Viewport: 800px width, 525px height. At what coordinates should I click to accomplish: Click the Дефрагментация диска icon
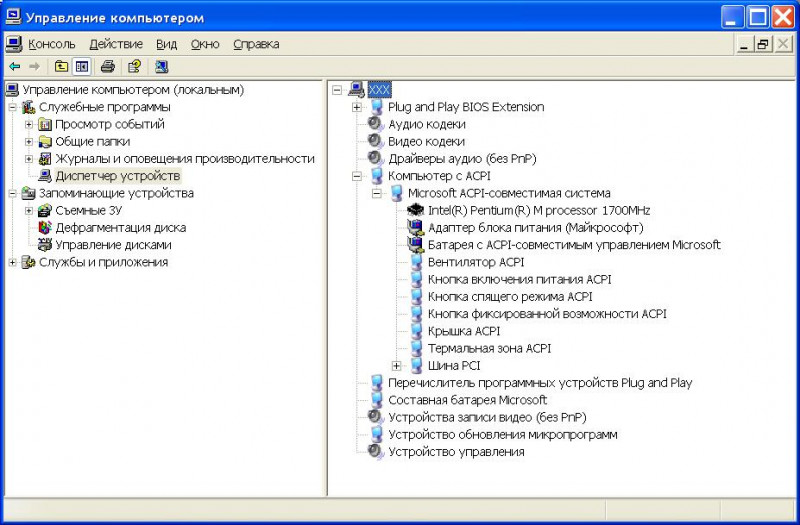pyautogui.click(x=44, y=228)
